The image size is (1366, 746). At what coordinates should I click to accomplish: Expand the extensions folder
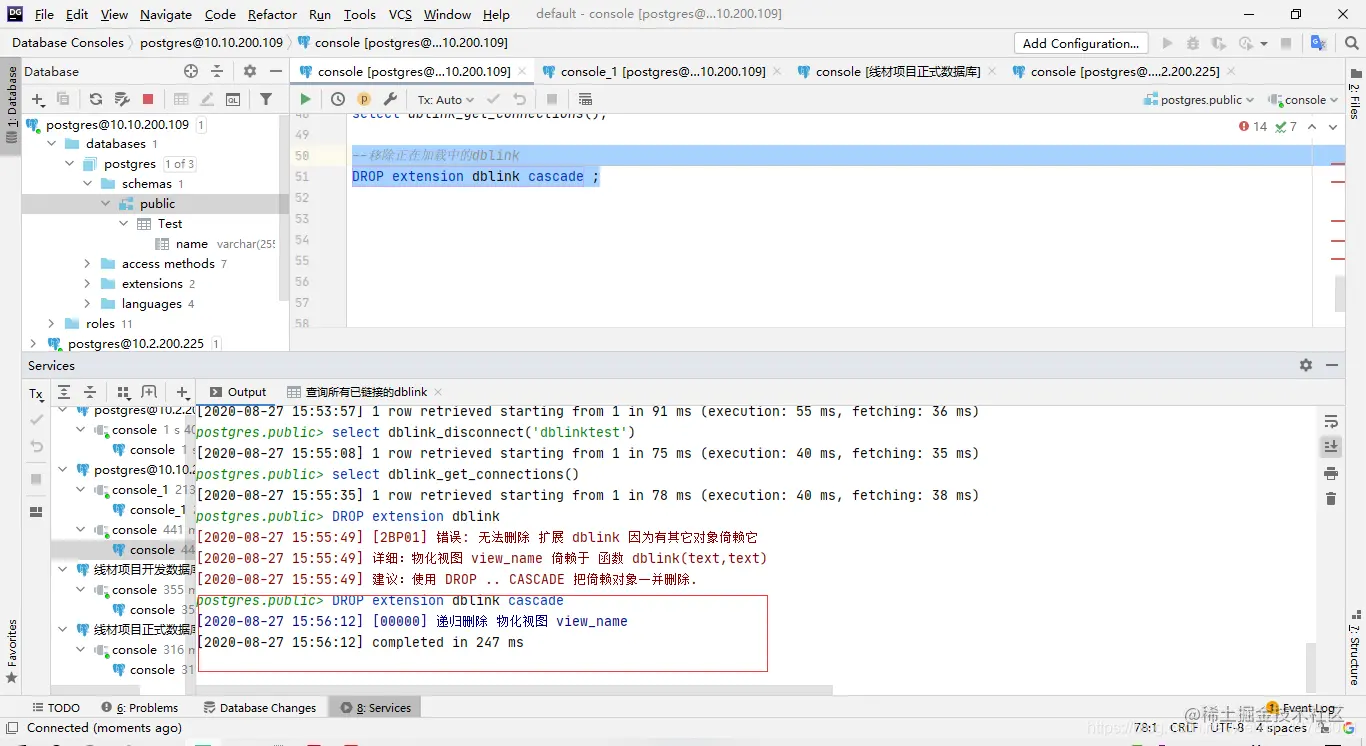[87, 283]
